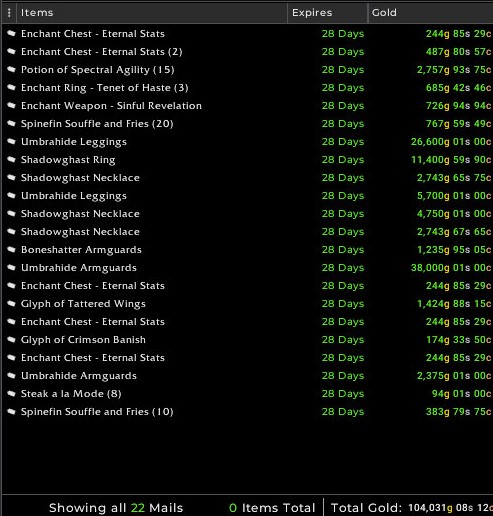Click mail icon beside 38,000g Umbrahide Armguards
493x516 pixels.
tap(11, 267)
